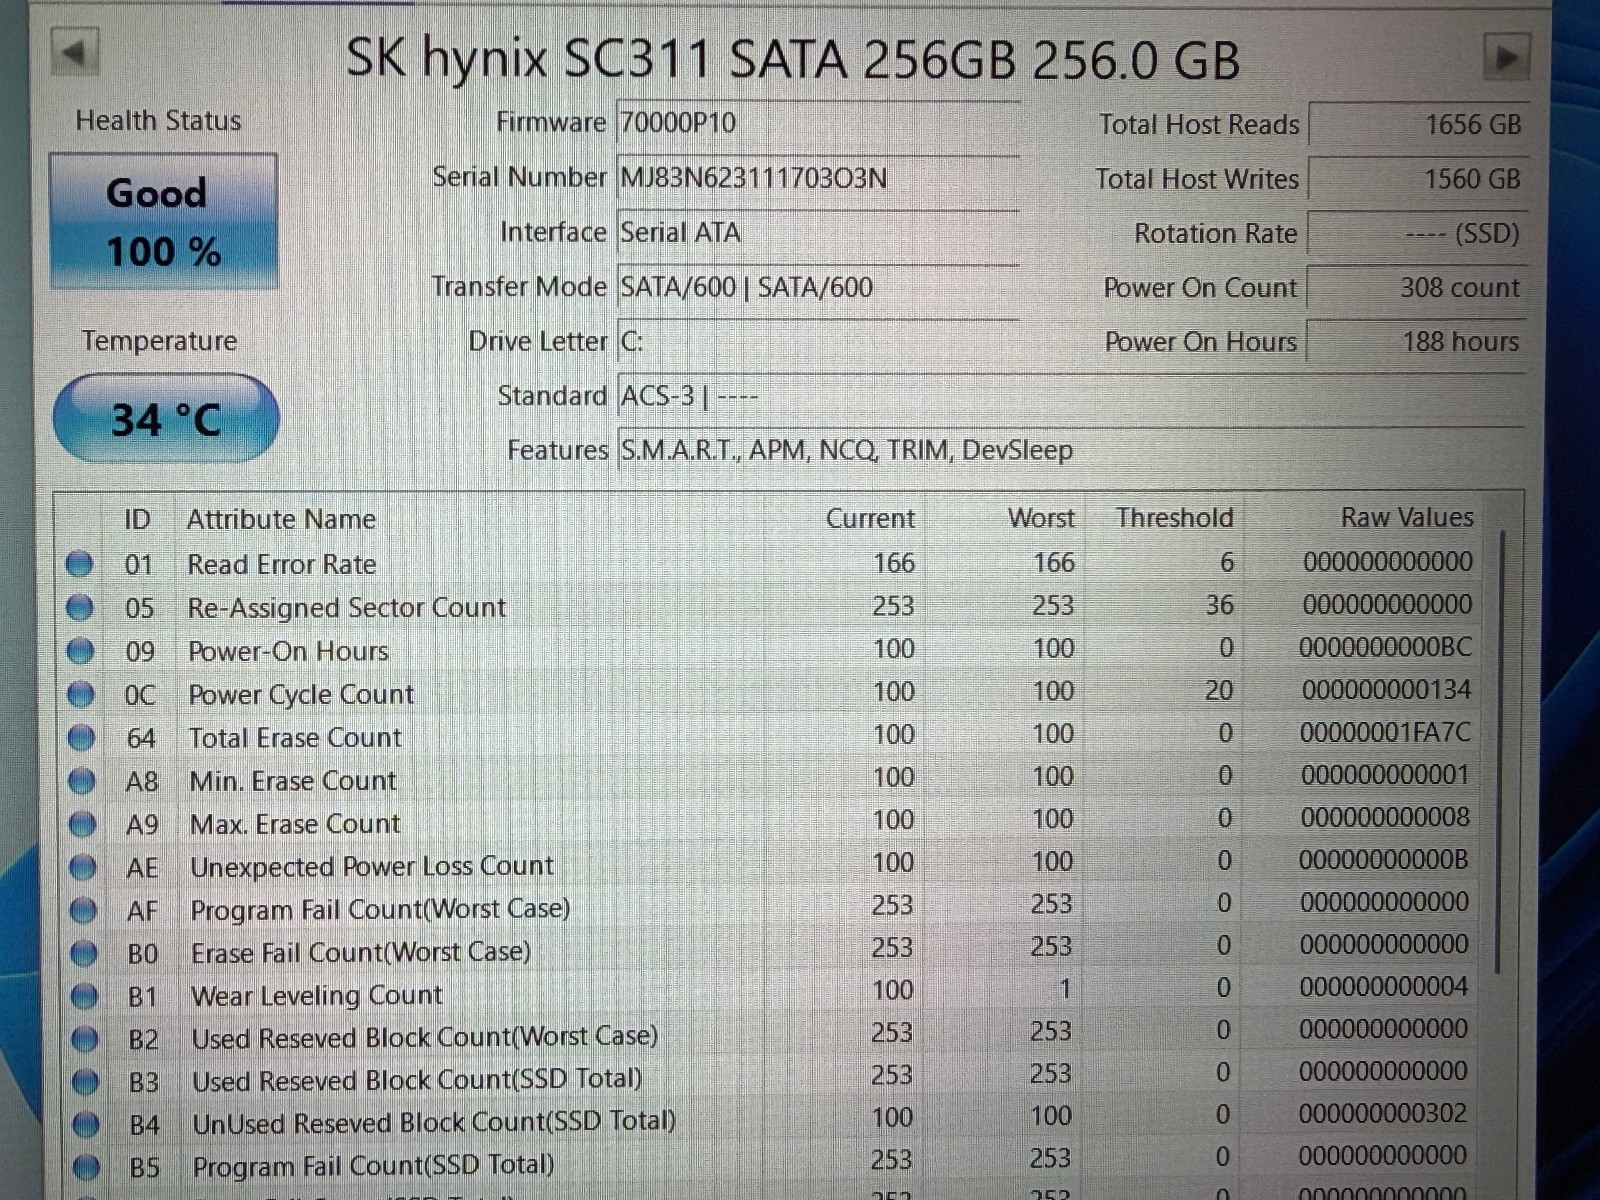The height and width of the screenshot is (1200, 1600).
Task: Select the Features field with S.M.A.R.T.
Action: 1071,451
